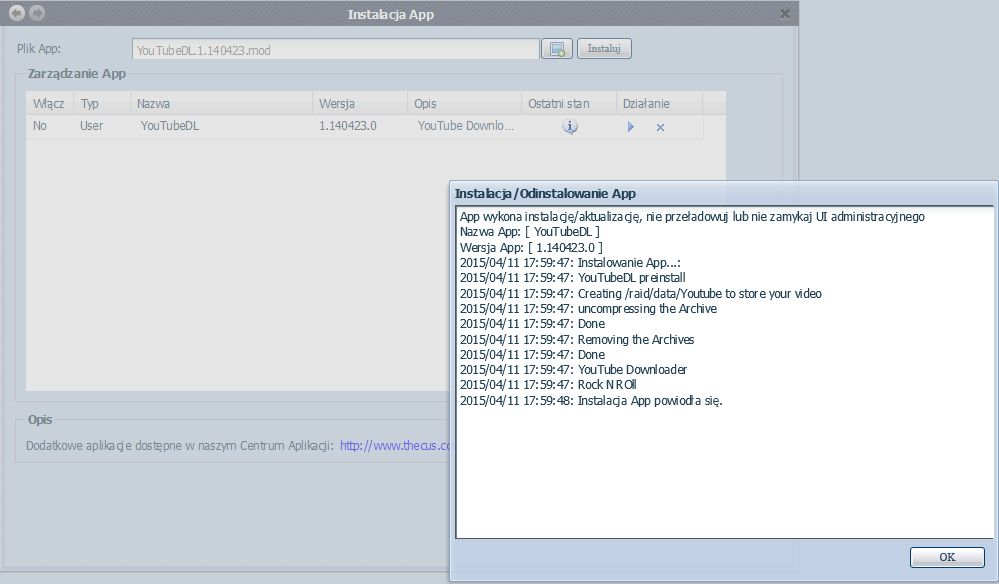Image resolution: width=999 pixels, height=584 pixels.
Task: Click log line 'YouTube Downloader'
Action: click(573, 369)
